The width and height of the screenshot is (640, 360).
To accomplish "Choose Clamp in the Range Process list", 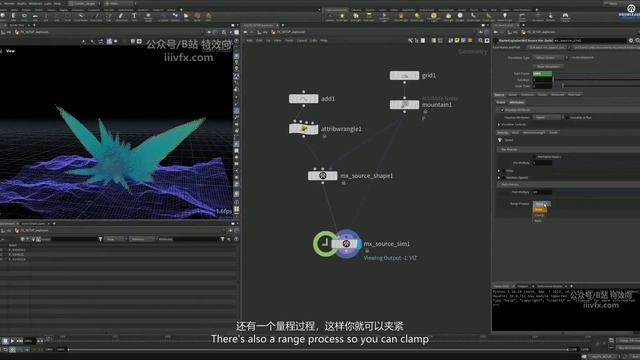I will (x=539, y=215).
